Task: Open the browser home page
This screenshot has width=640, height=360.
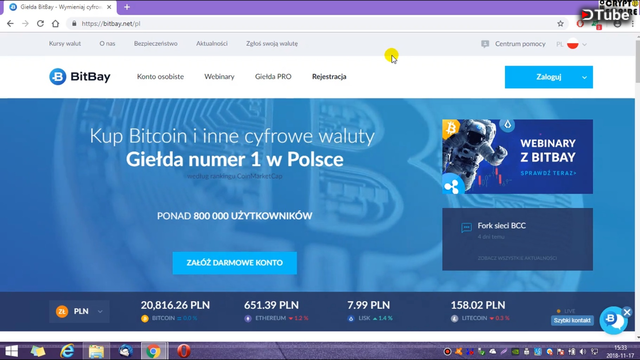Action: click(x=55, y=24)
